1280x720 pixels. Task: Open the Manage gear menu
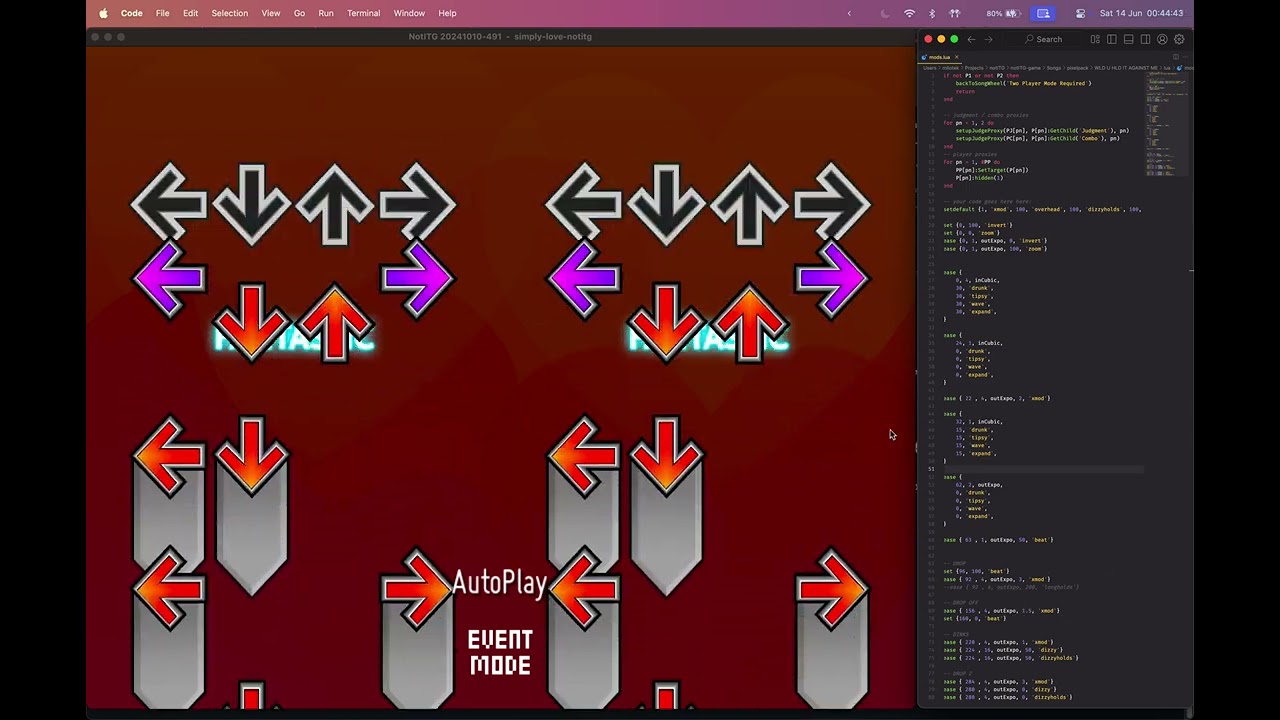(x=1179, y=39)
